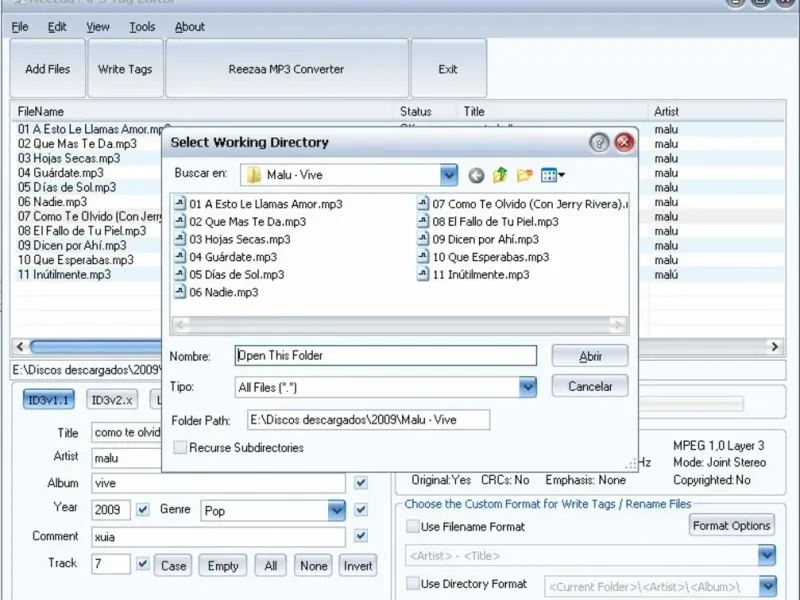Click the Nombre input field
800x600 pixels.
(x=386, y=356)
